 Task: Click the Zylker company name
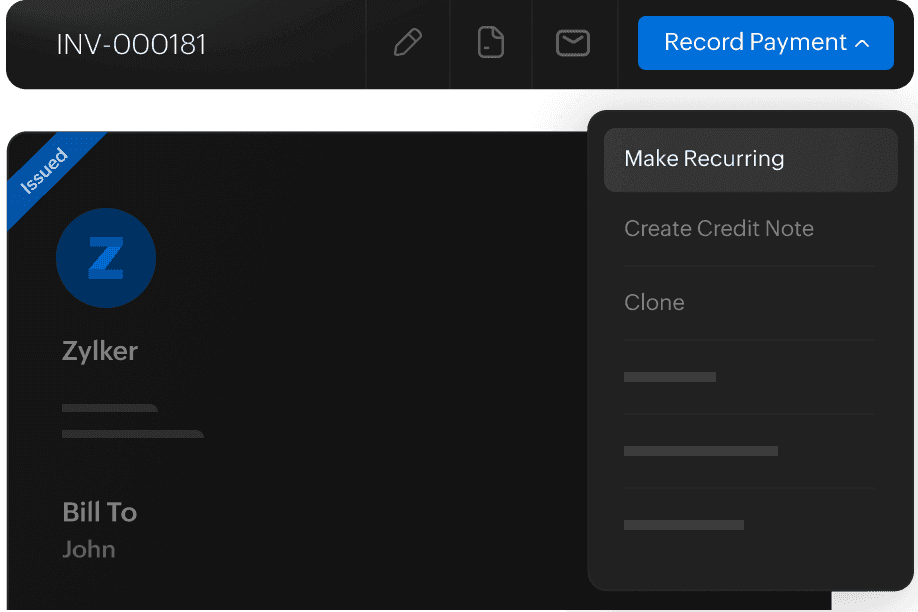pyautogui.click(x=100, y=351)
